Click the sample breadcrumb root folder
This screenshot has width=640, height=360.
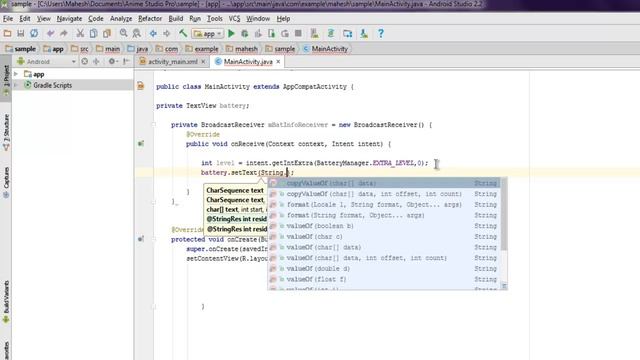click(x=20, y=49)
